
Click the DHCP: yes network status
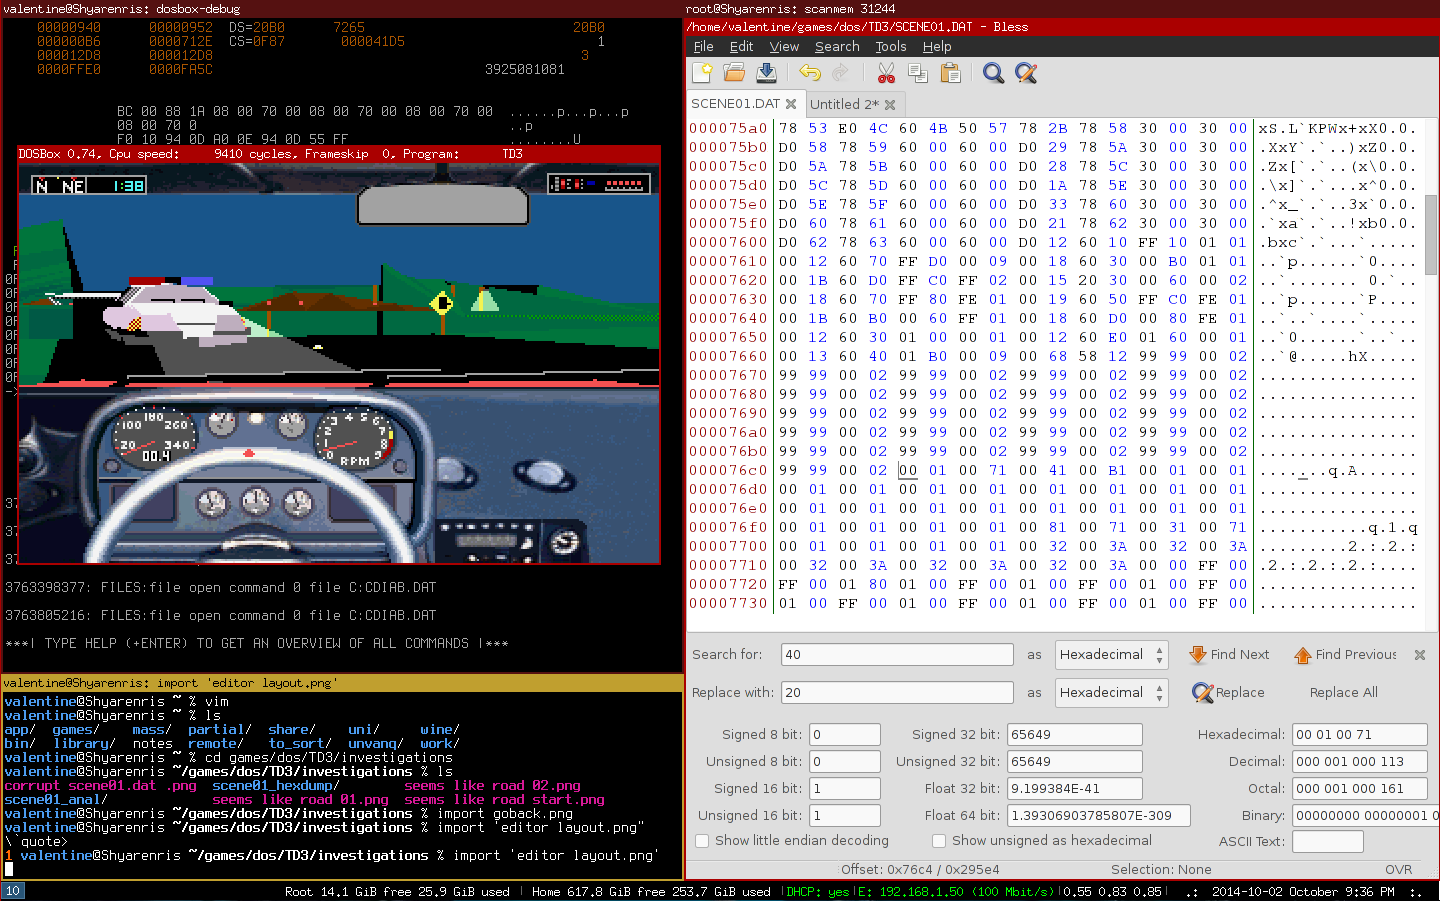(x=816, y=892)
